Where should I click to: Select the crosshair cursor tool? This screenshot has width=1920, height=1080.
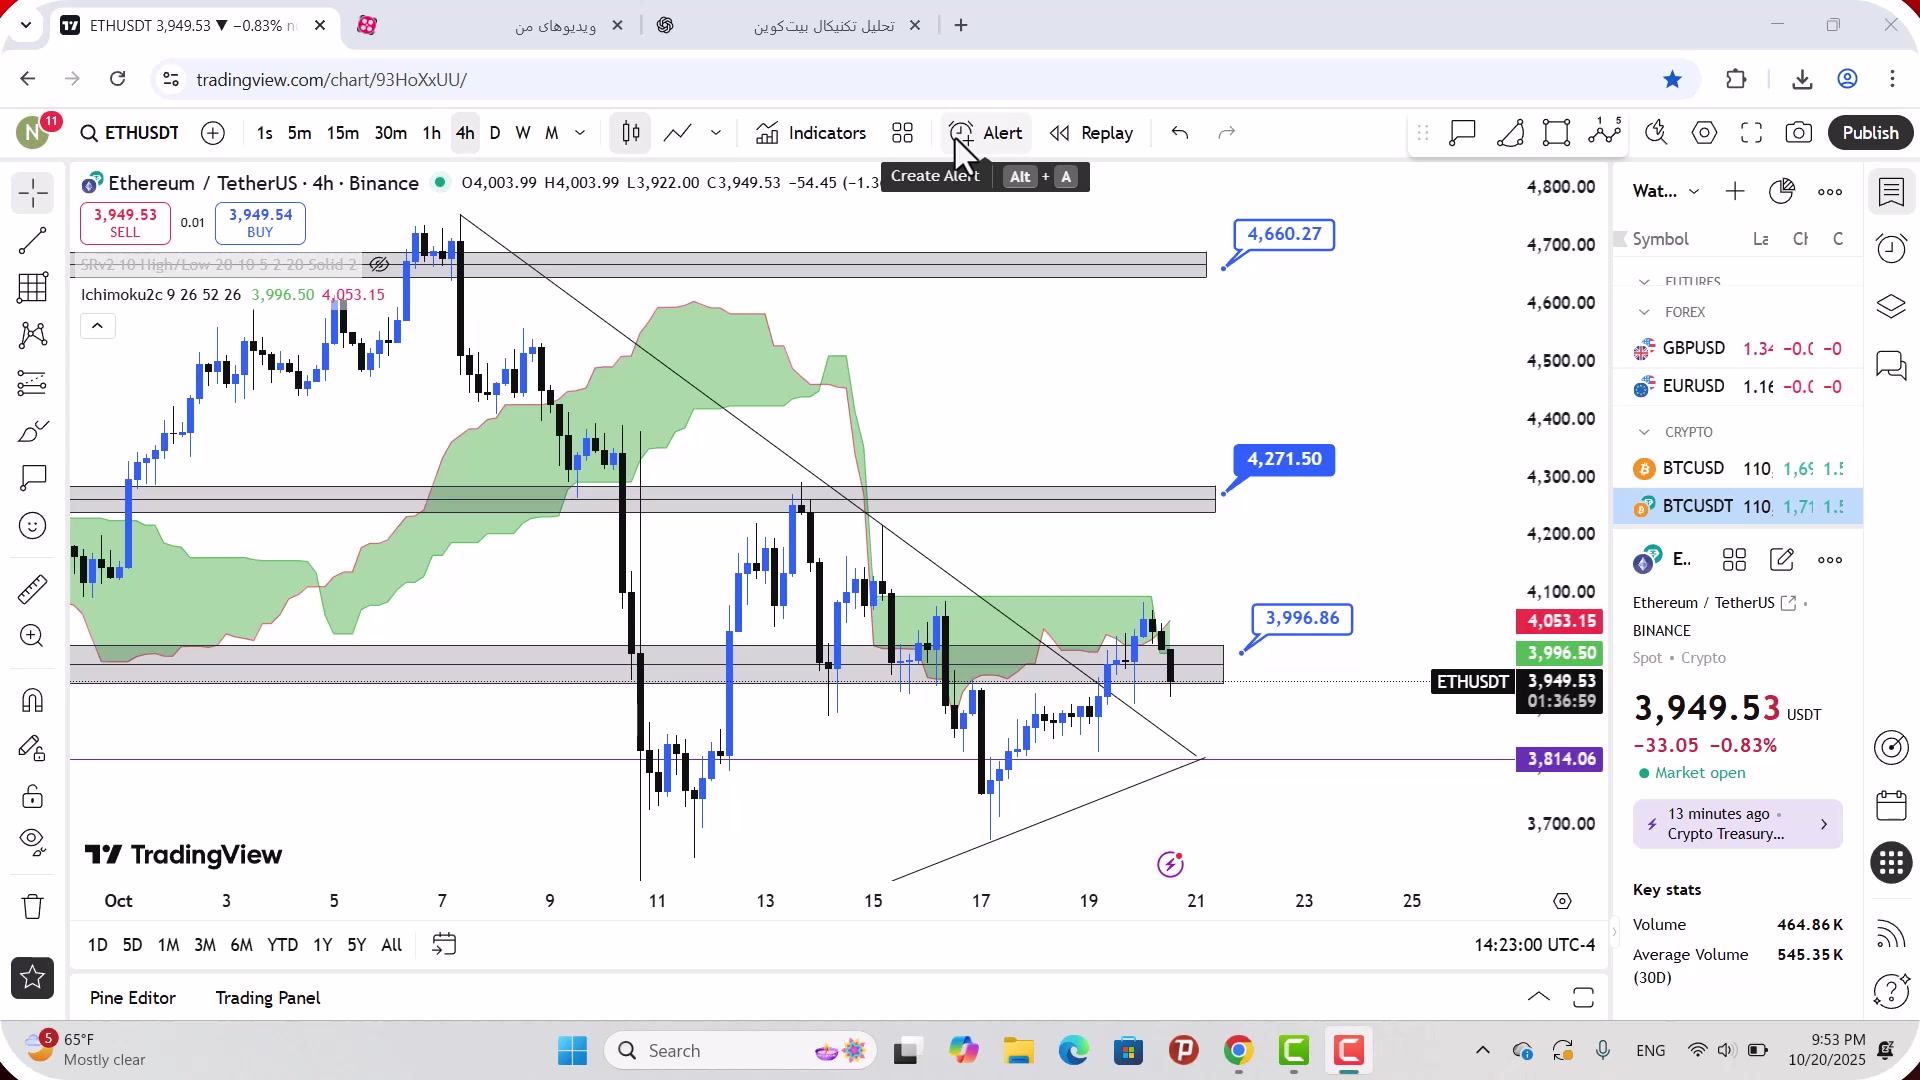(x=33, y=193)
